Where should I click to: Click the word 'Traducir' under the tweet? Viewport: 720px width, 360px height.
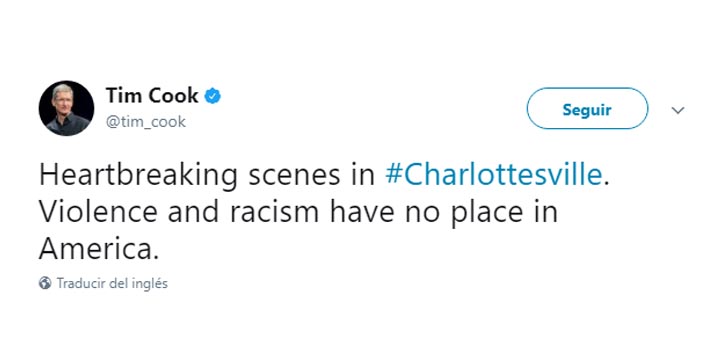point(81,283)
